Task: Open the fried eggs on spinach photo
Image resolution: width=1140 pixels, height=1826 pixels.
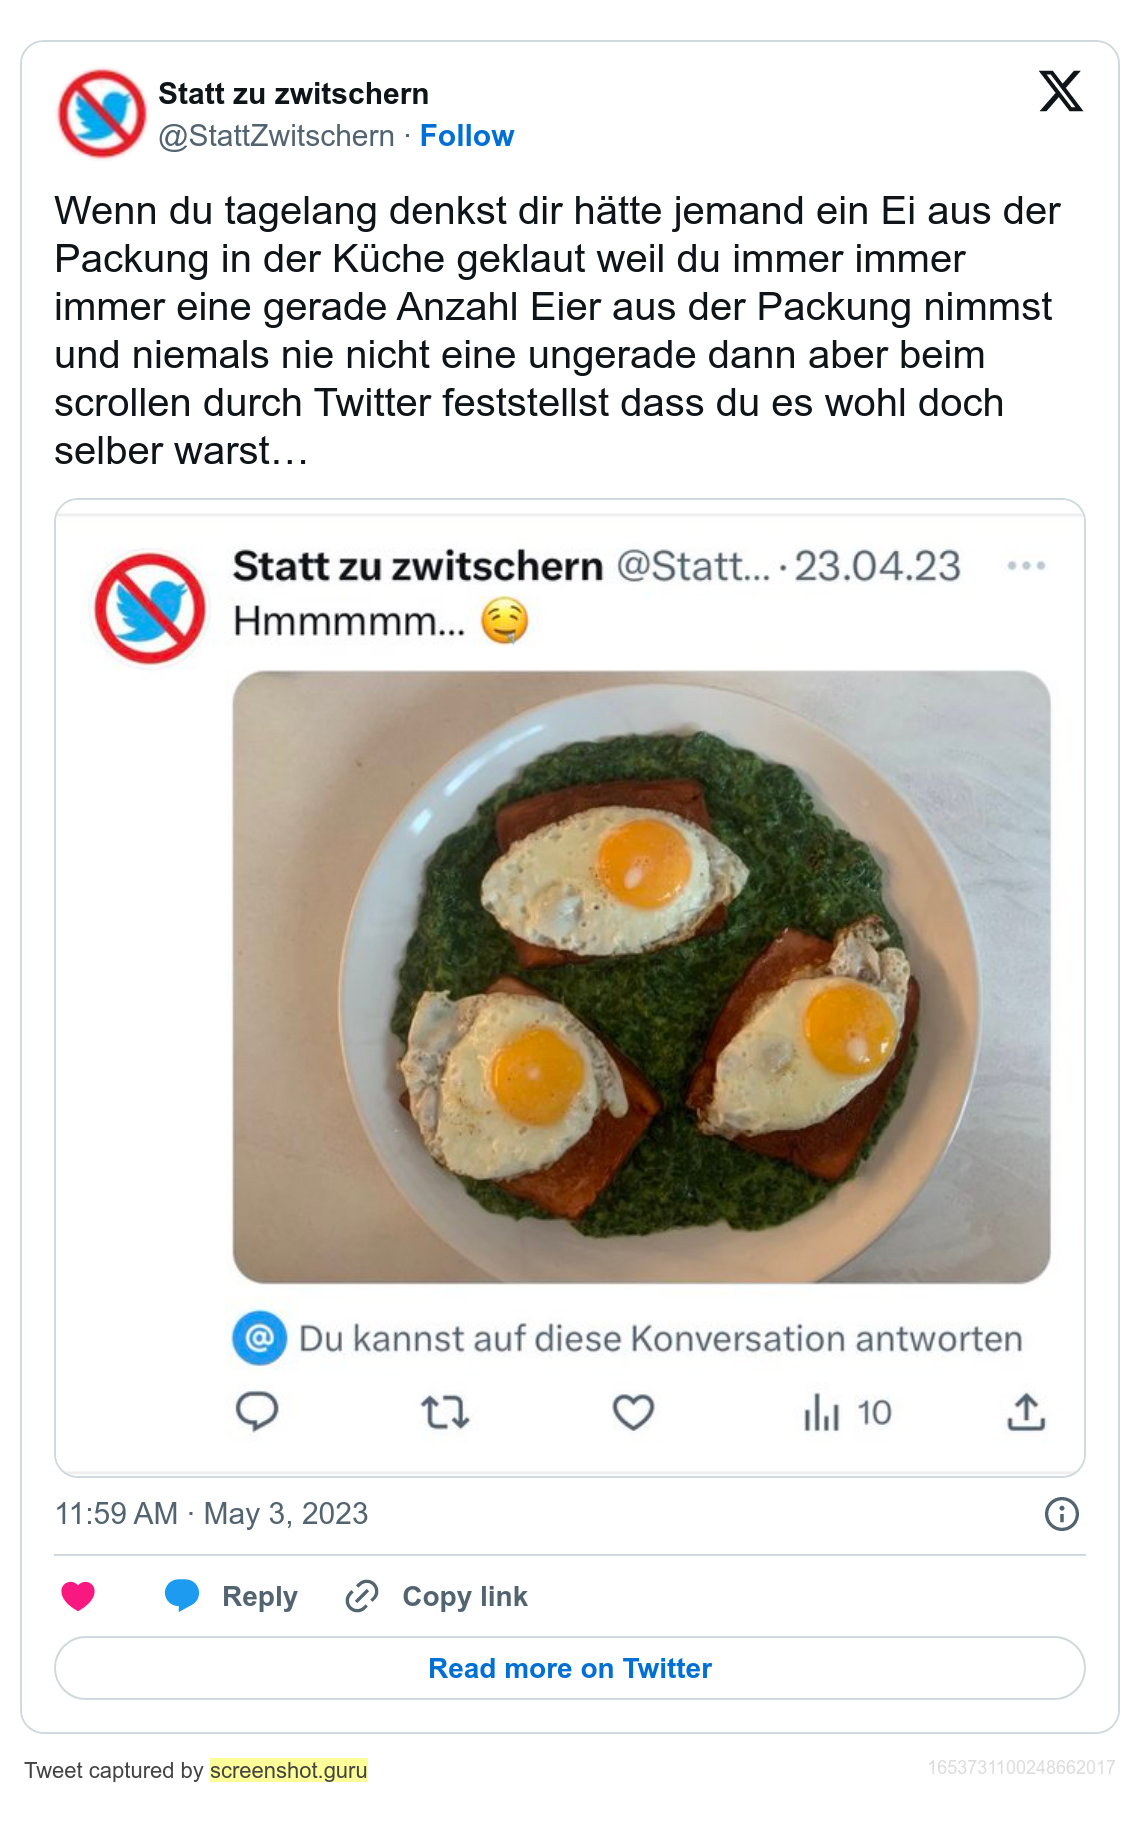Action: 641,976
